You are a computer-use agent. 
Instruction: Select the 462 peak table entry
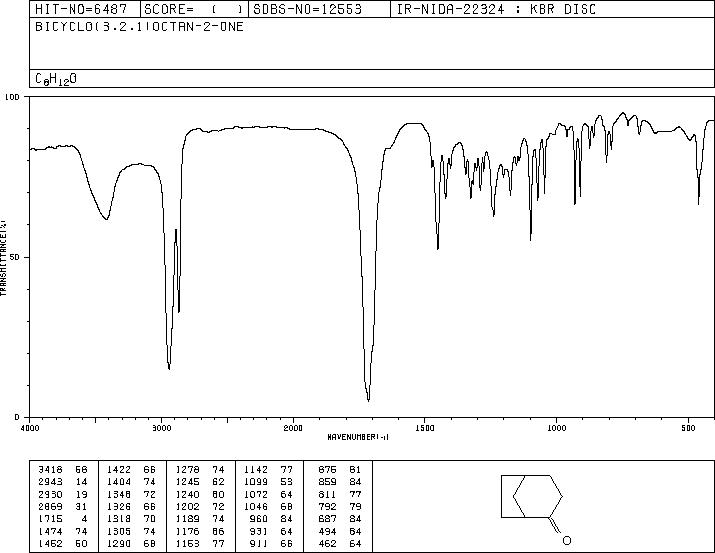[340, 544]
